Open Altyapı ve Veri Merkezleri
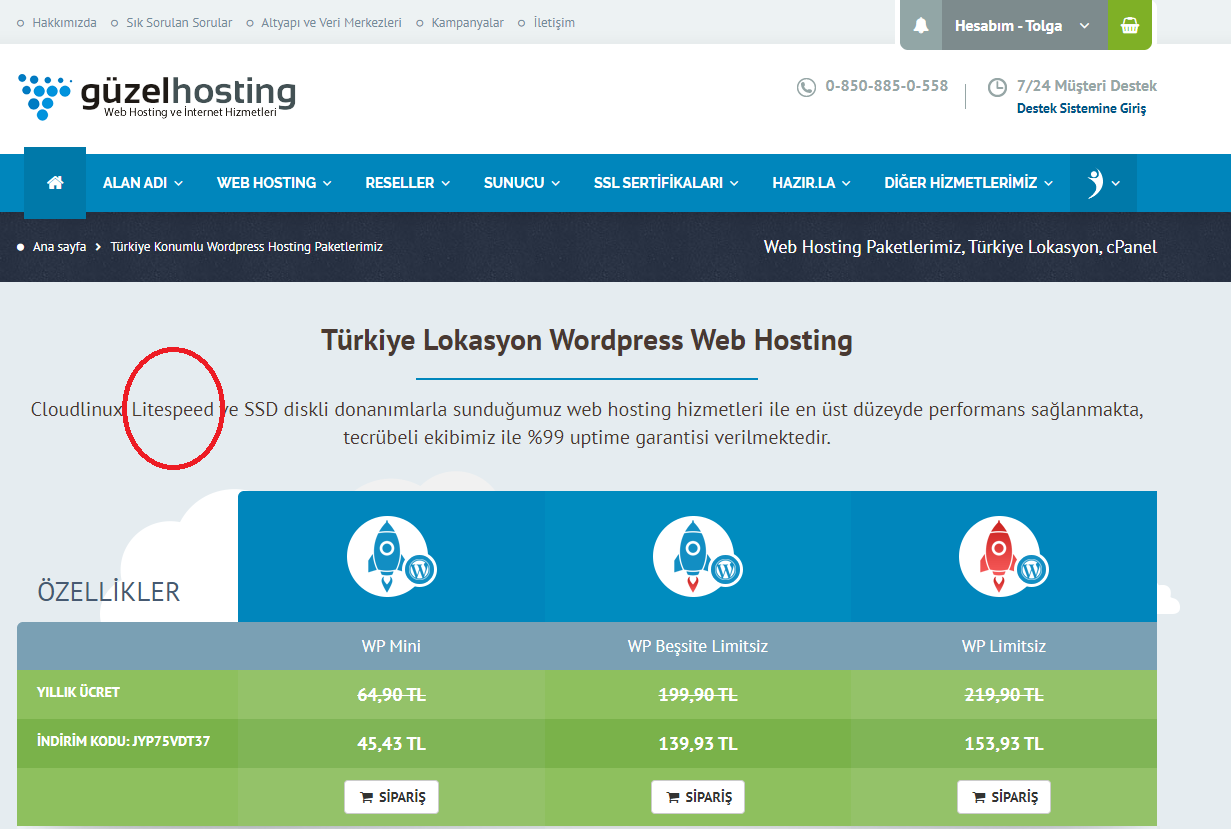This screenshot has height=829, width=1231. click(x=331, y=22)
